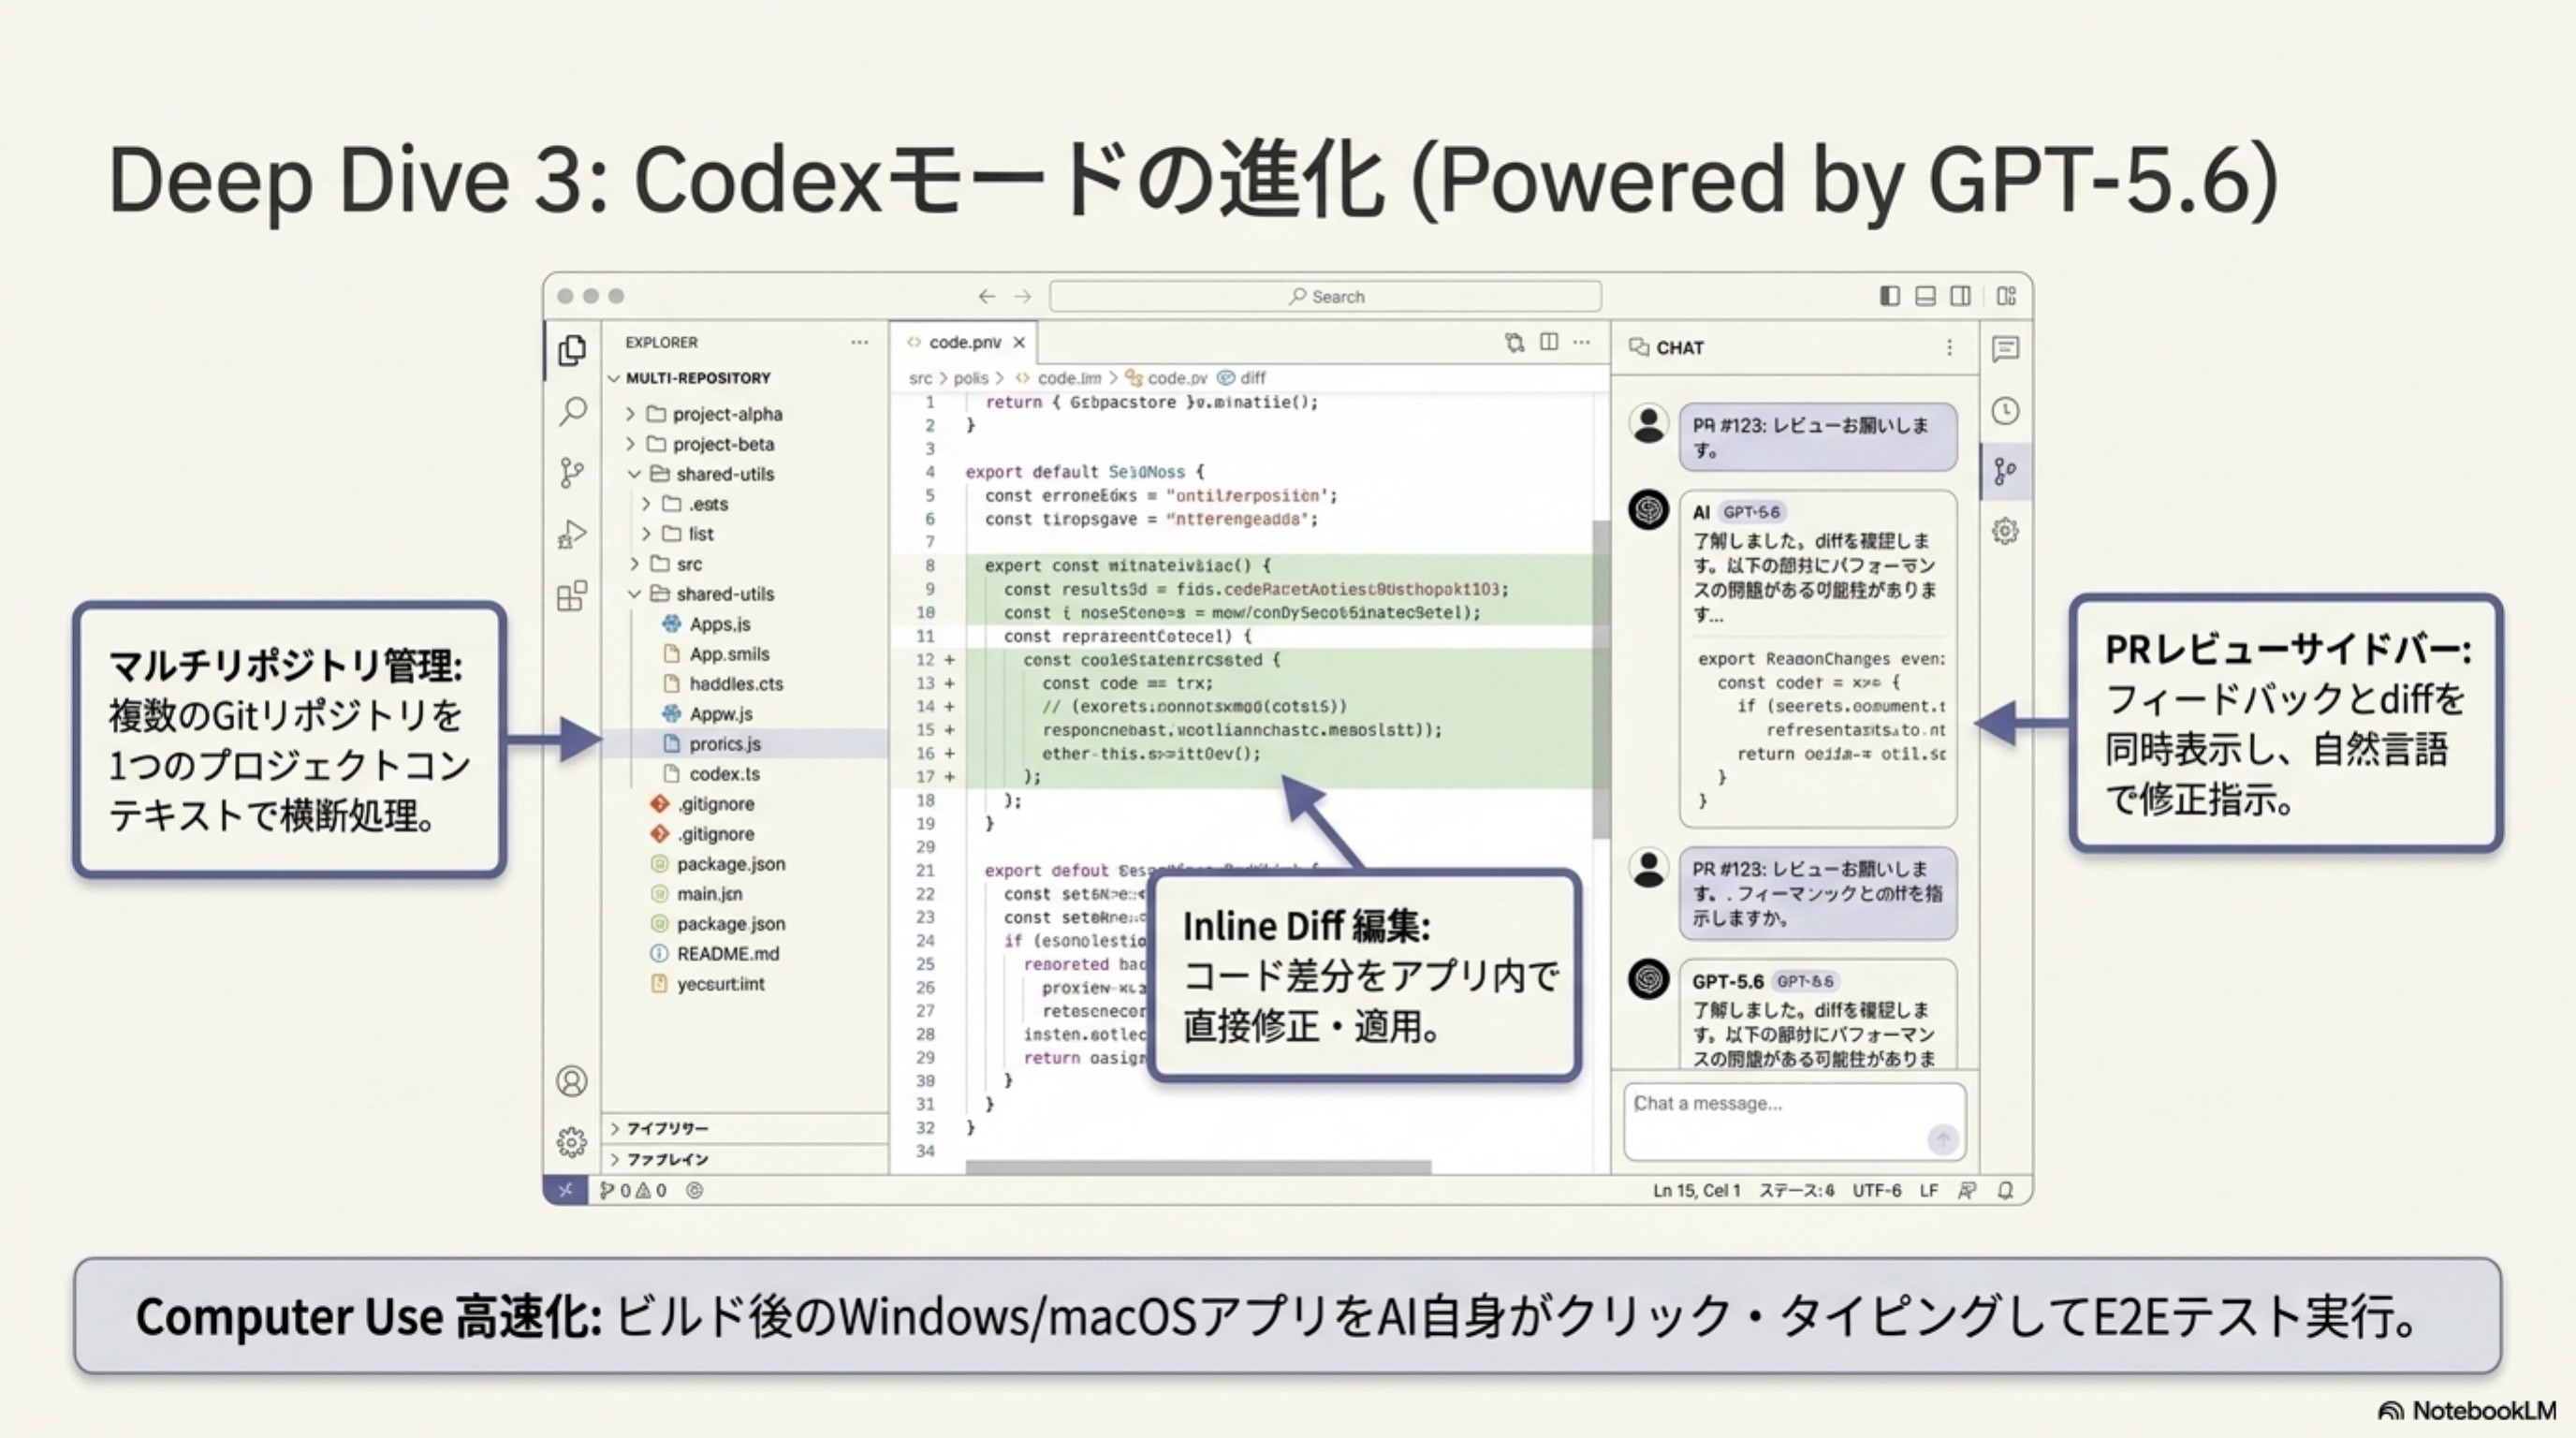Click the open changes icon in editor toolbar
Viewport: 2576px width, 1438px height.
(1514, 343)
